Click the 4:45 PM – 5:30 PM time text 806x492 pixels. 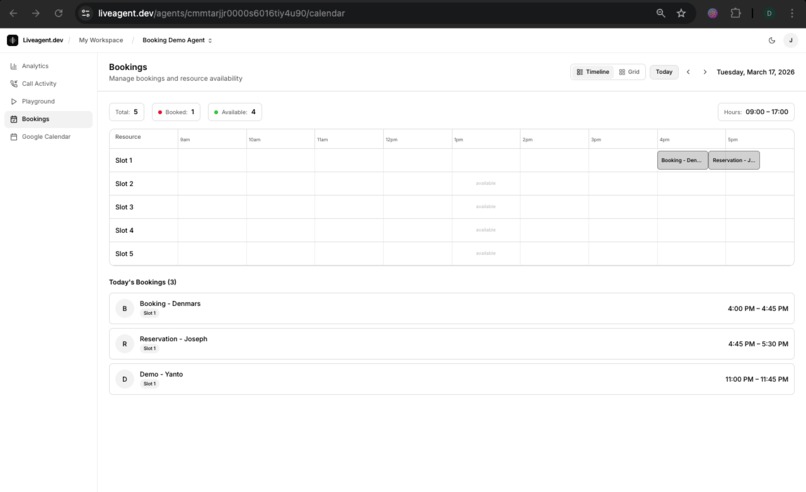pyautogui.click(x=758, y=344)
